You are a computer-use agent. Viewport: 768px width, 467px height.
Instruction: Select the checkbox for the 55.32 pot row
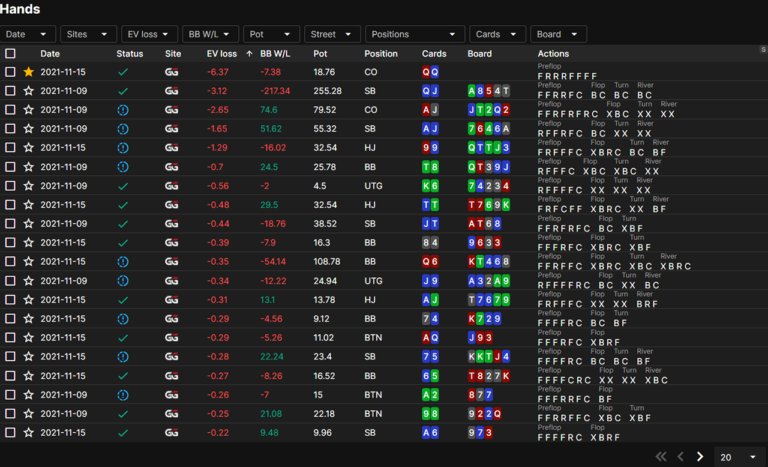[x=10, y=129]
